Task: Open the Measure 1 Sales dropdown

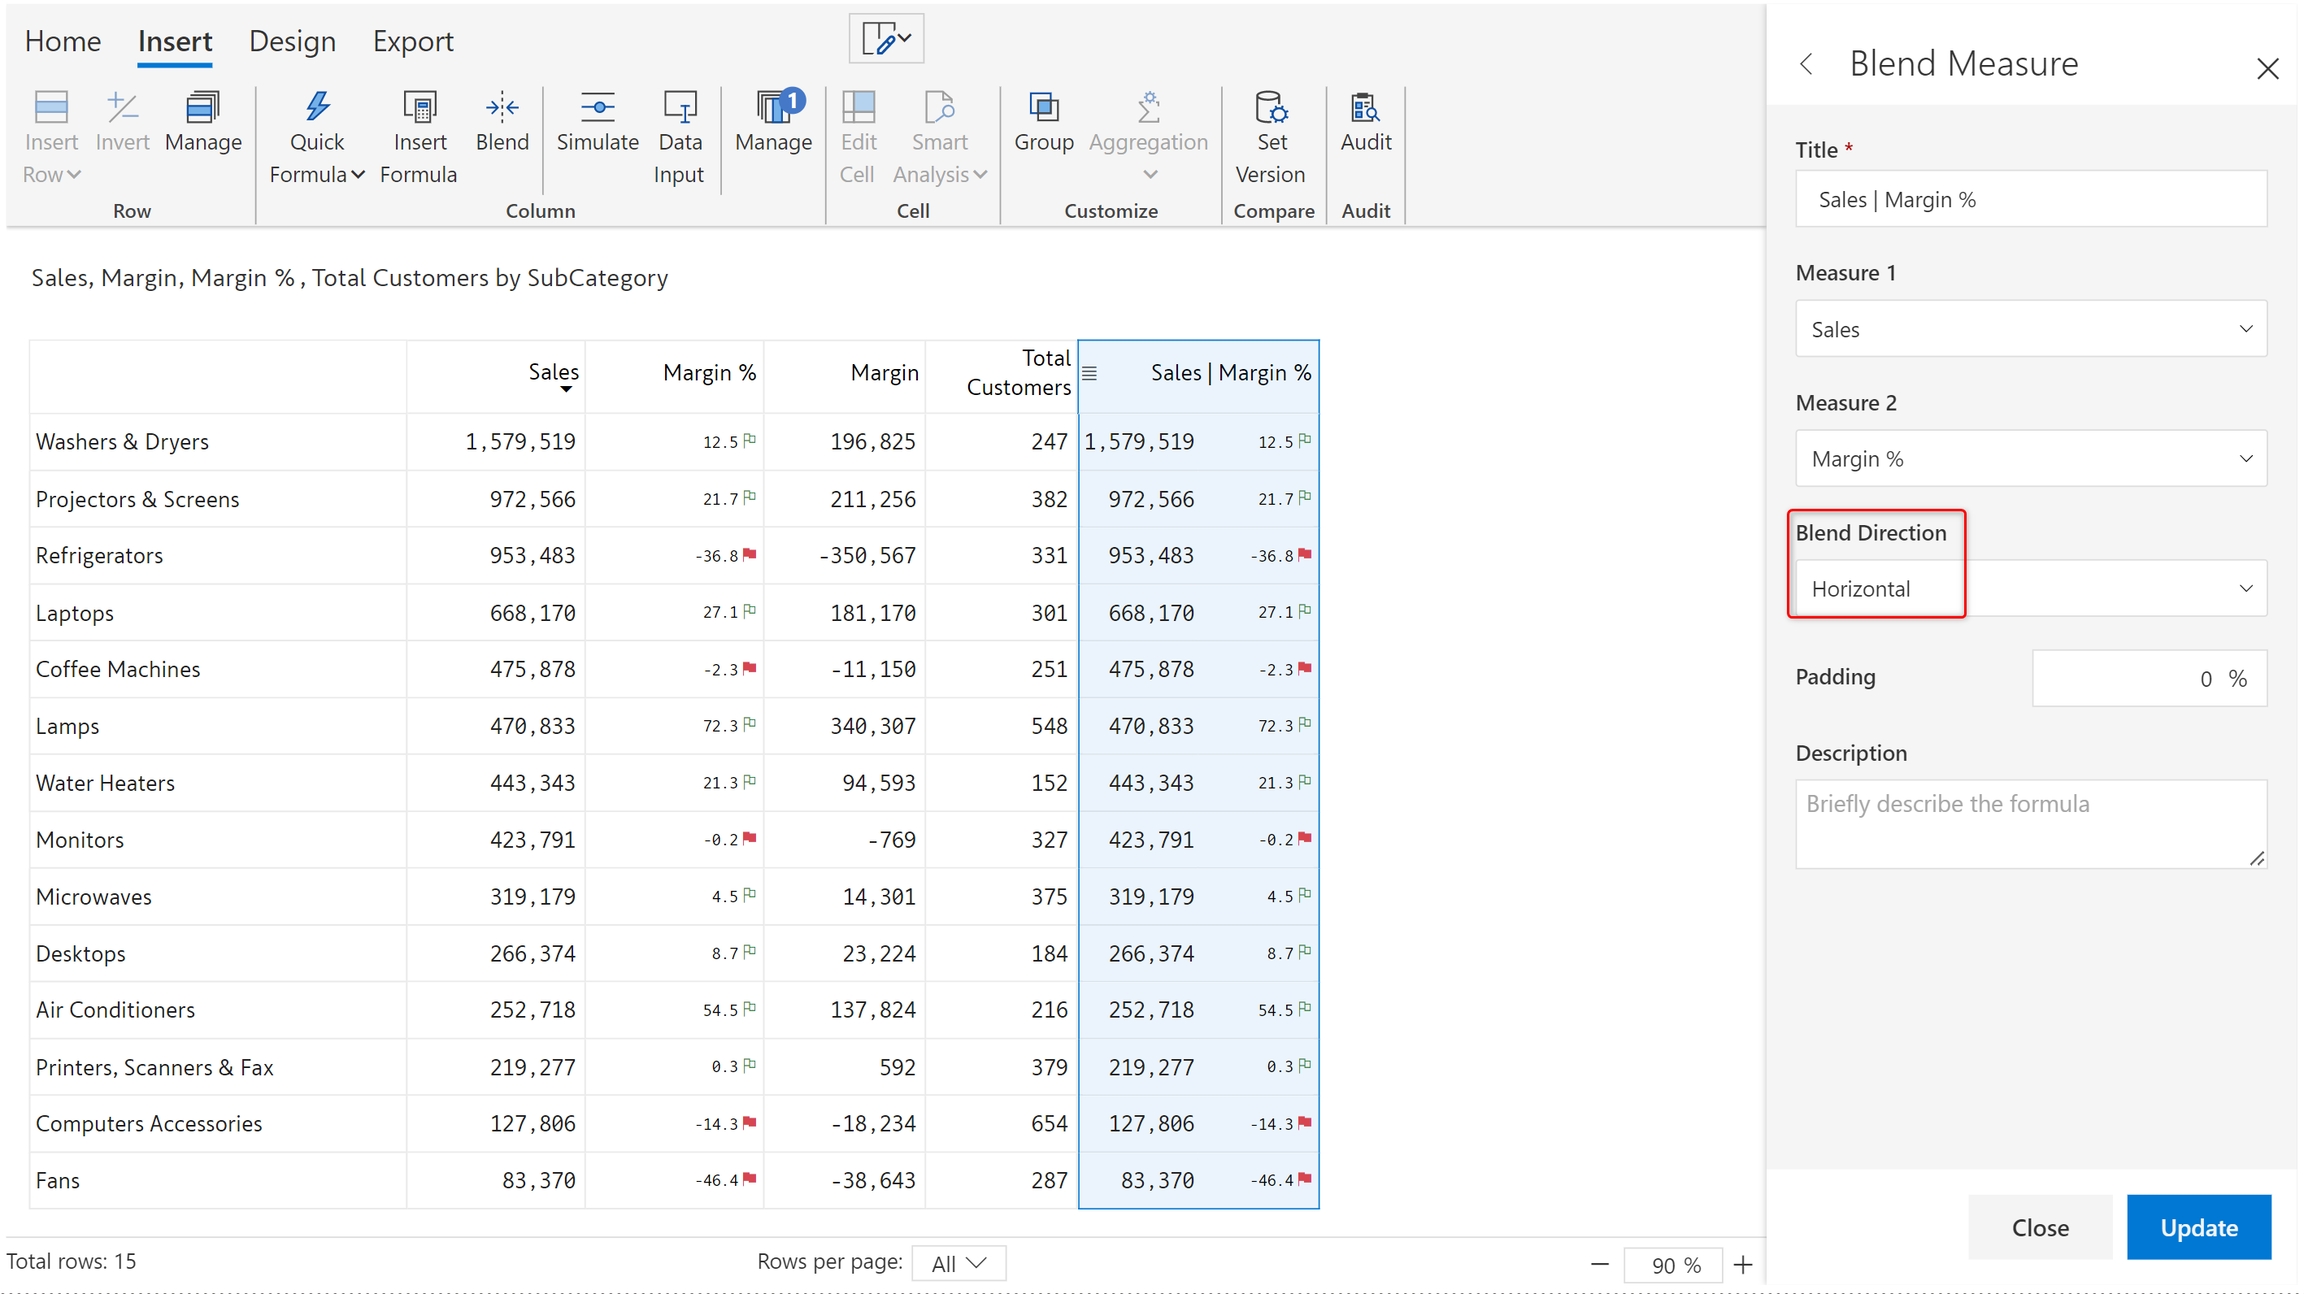Action: coord(2030,329)
